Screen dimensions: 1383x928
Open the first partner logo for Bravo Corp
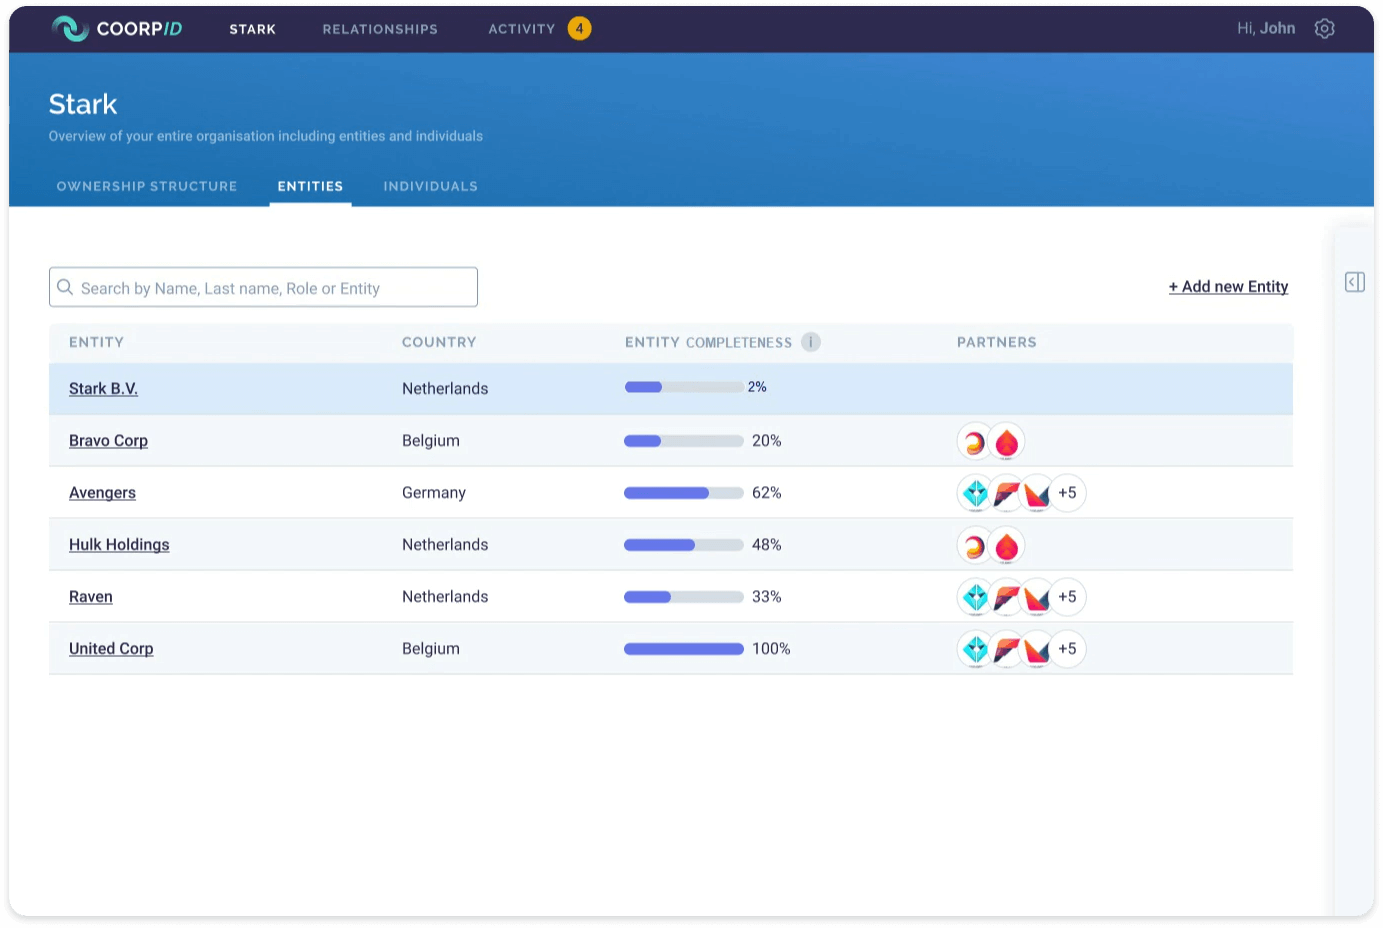976,441
